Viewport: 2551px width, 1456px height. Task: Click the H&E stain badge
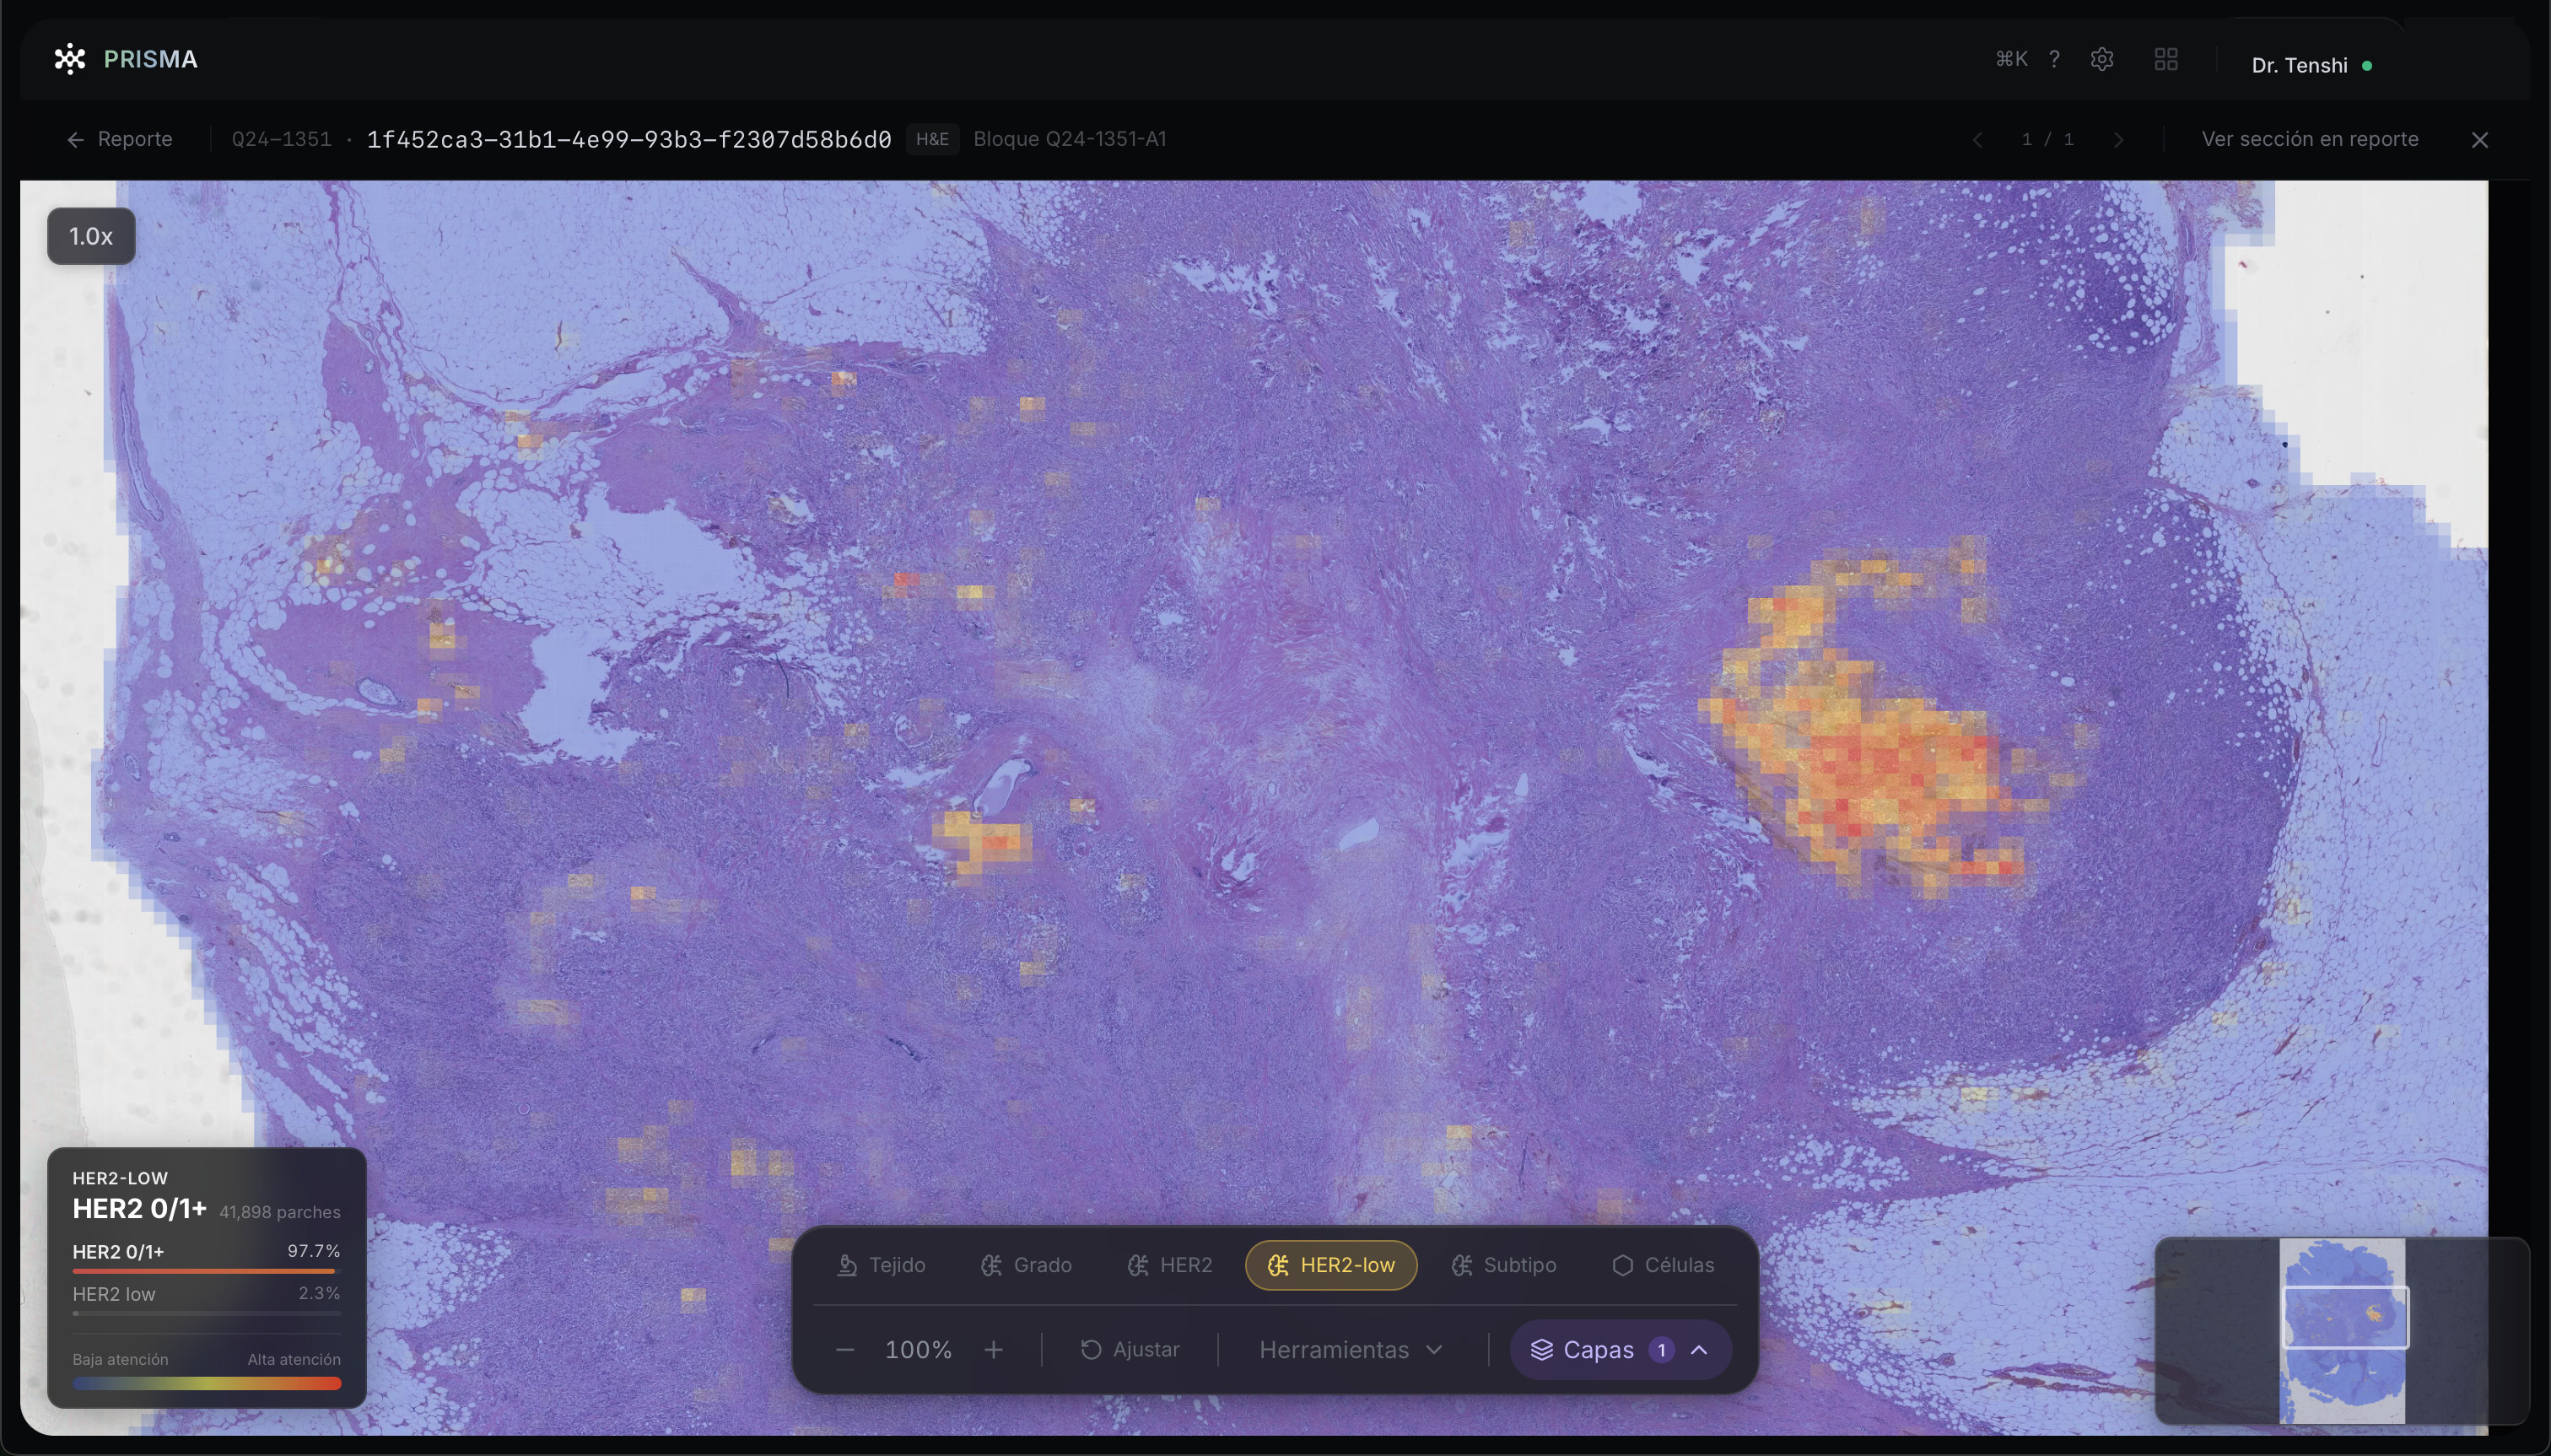tap(932, 139)
